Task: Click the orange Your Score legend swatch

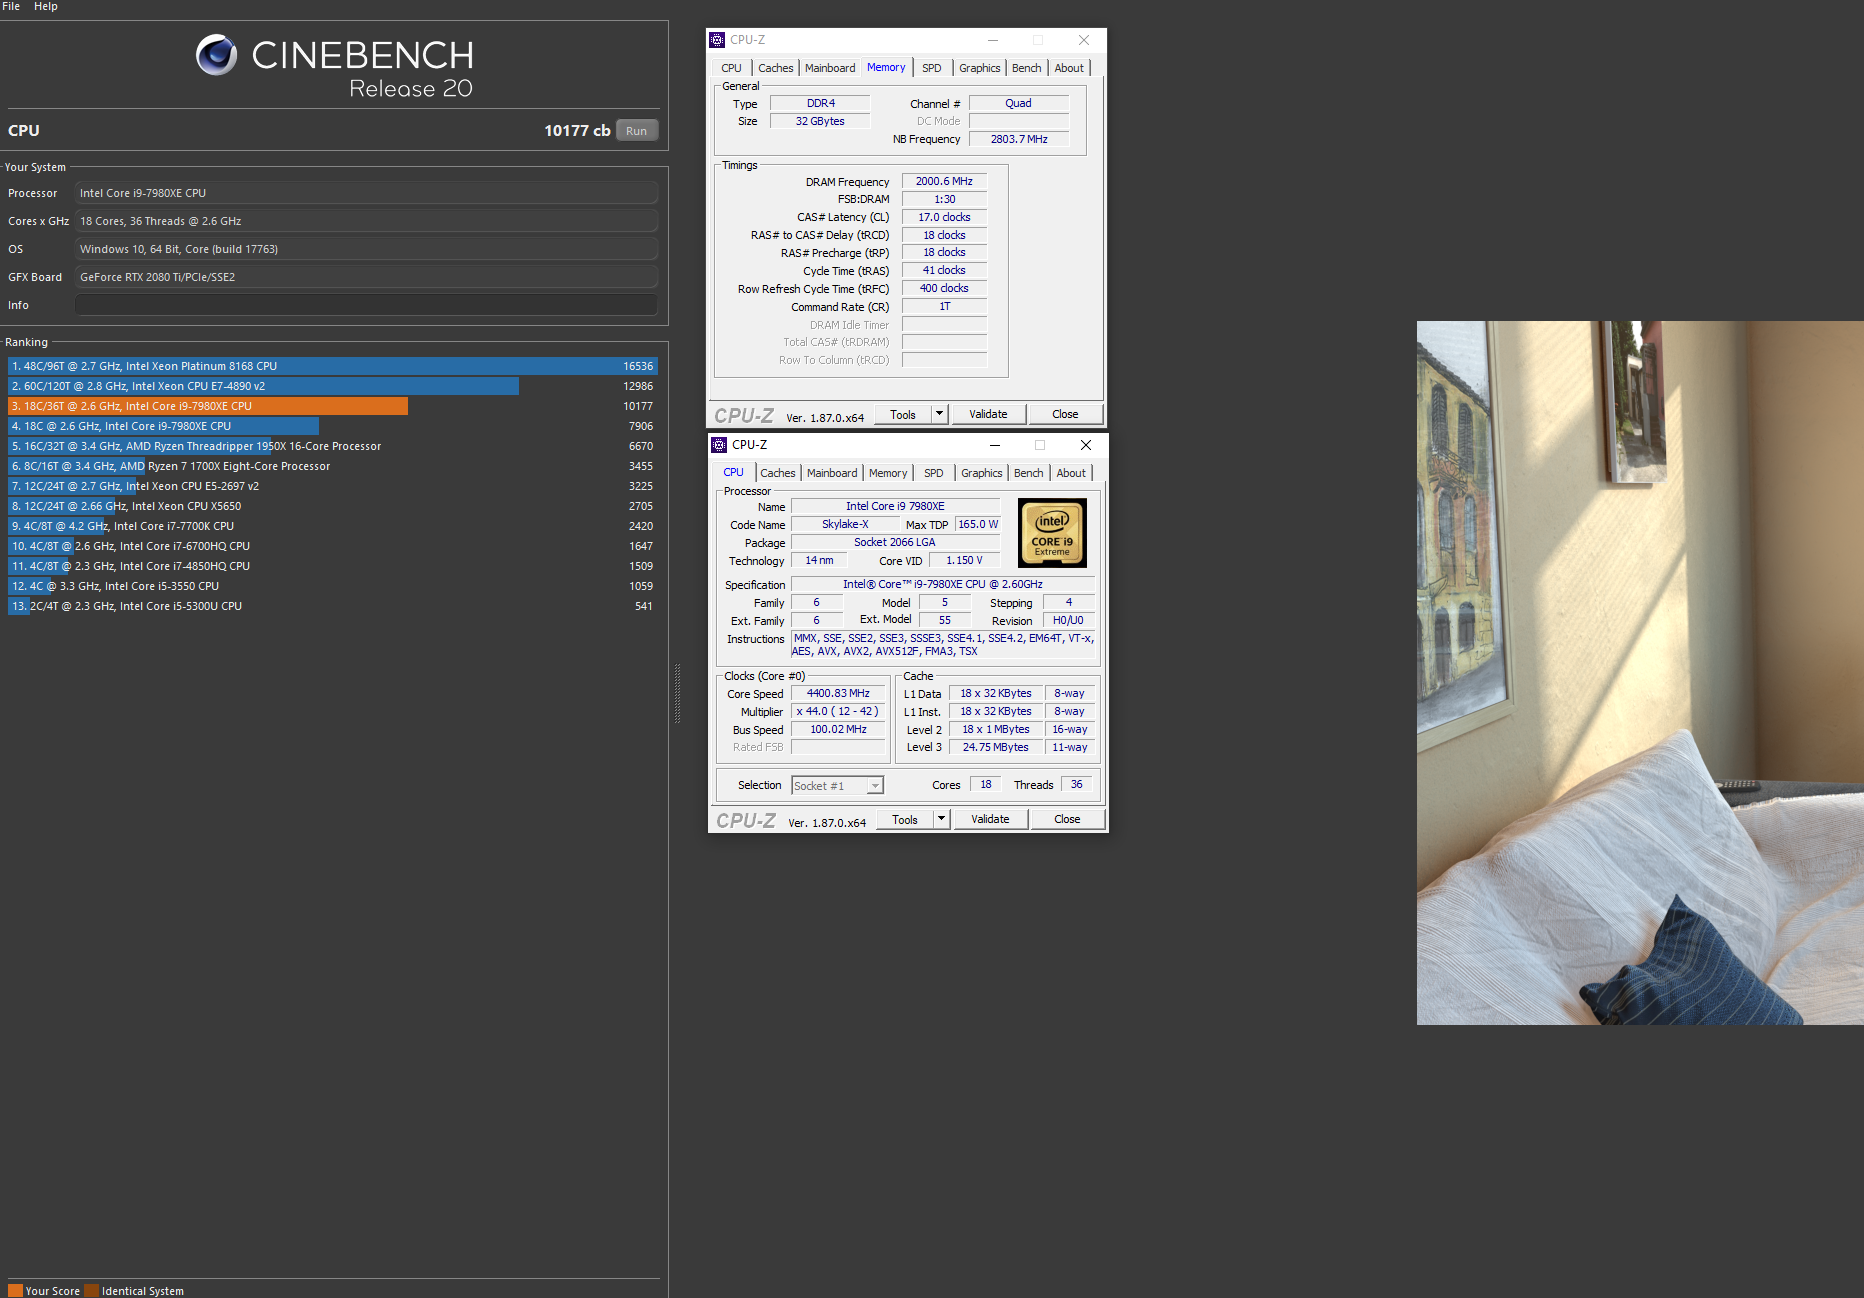Action: coord(15,1291)
